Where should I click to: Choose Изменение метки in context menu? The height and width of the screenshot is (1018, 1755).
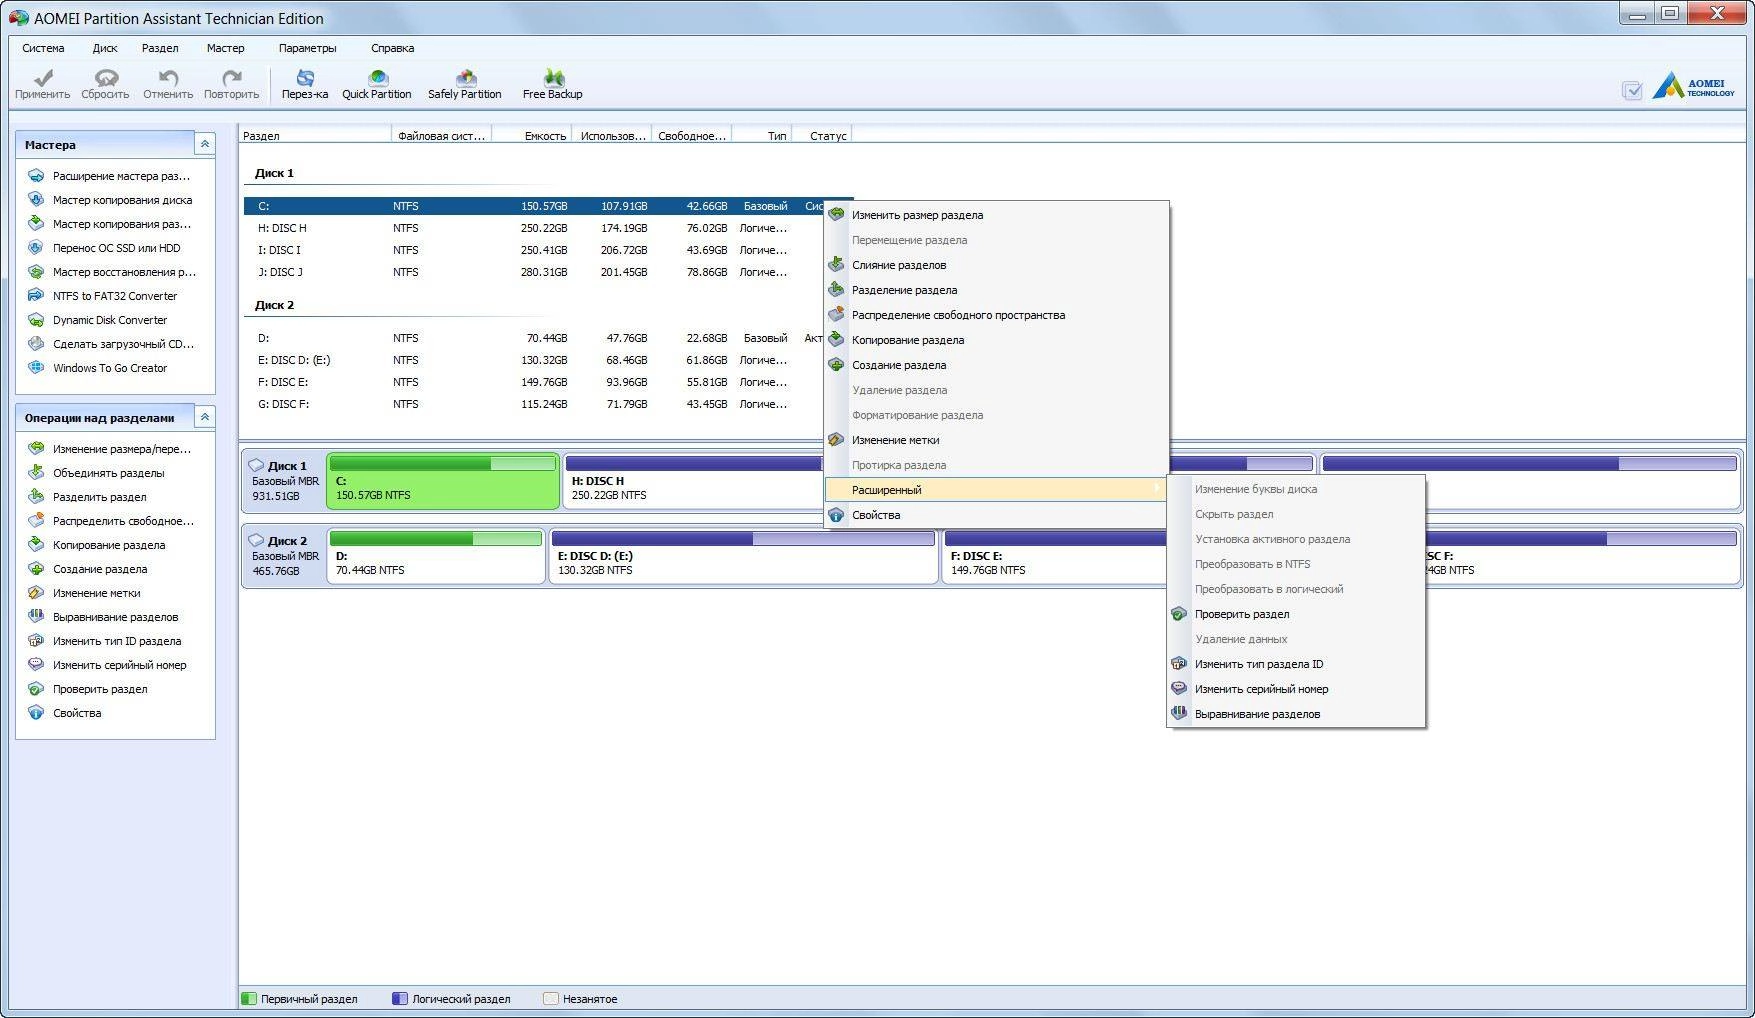[996, 440]
